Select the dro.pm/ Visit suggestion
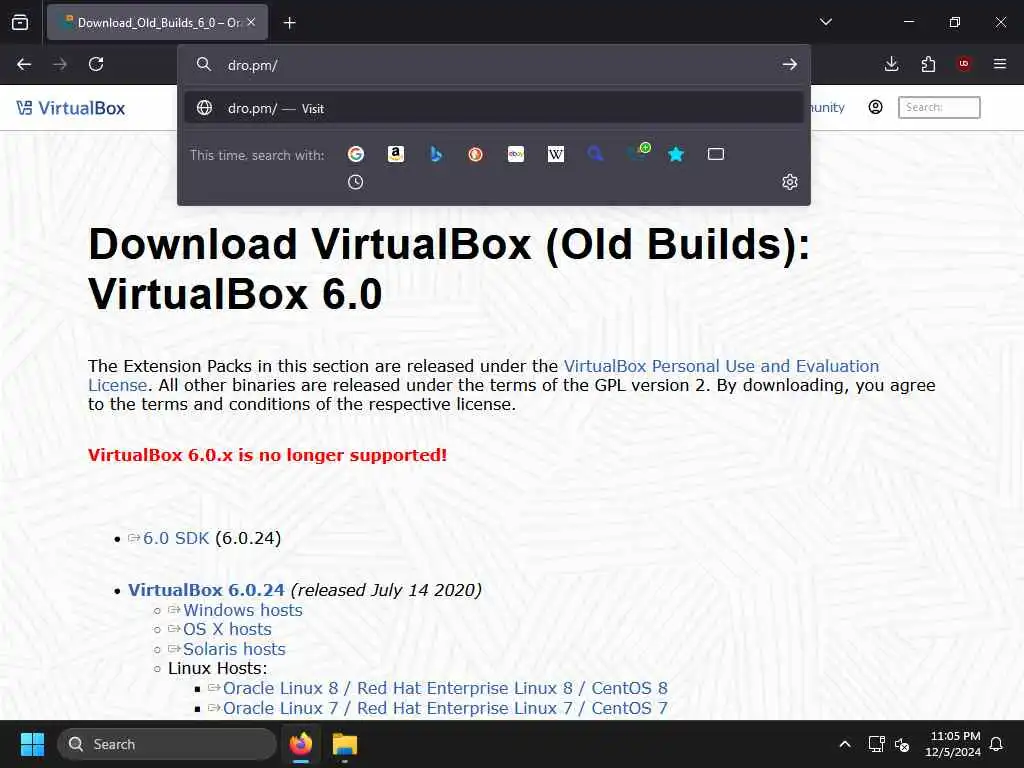The height and width of the screenshot is (768, 1024). 494,108
